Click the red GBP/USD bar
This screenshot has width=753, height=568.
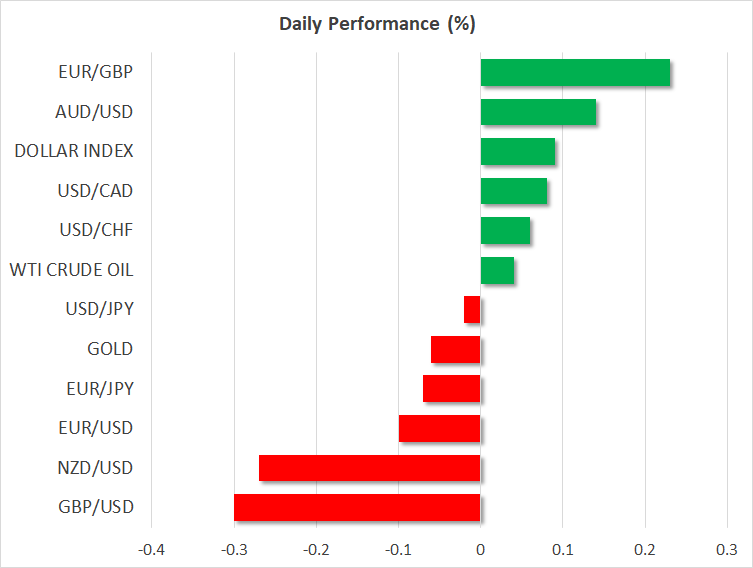[357, 507]
